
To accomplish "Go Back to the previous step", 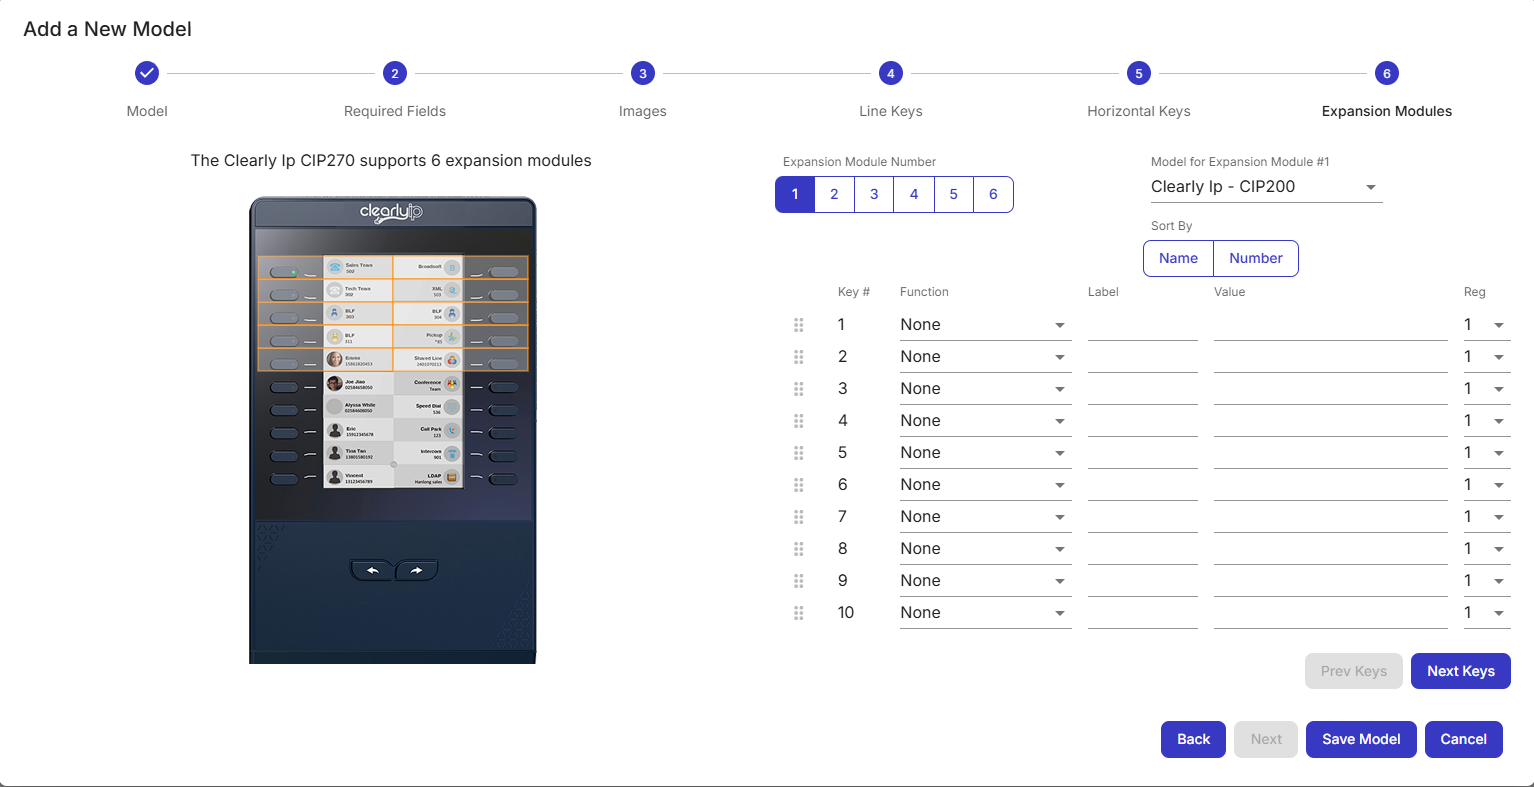I will pos(1193,739).
